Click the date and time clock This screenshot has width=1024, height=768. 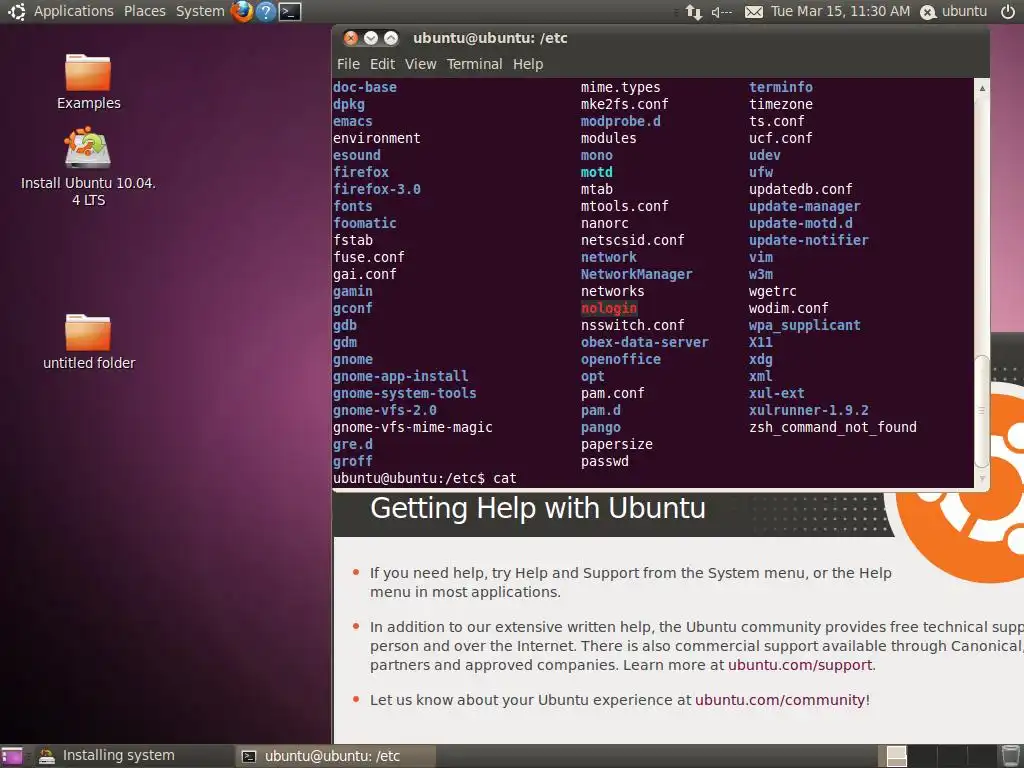coord(840,11)
